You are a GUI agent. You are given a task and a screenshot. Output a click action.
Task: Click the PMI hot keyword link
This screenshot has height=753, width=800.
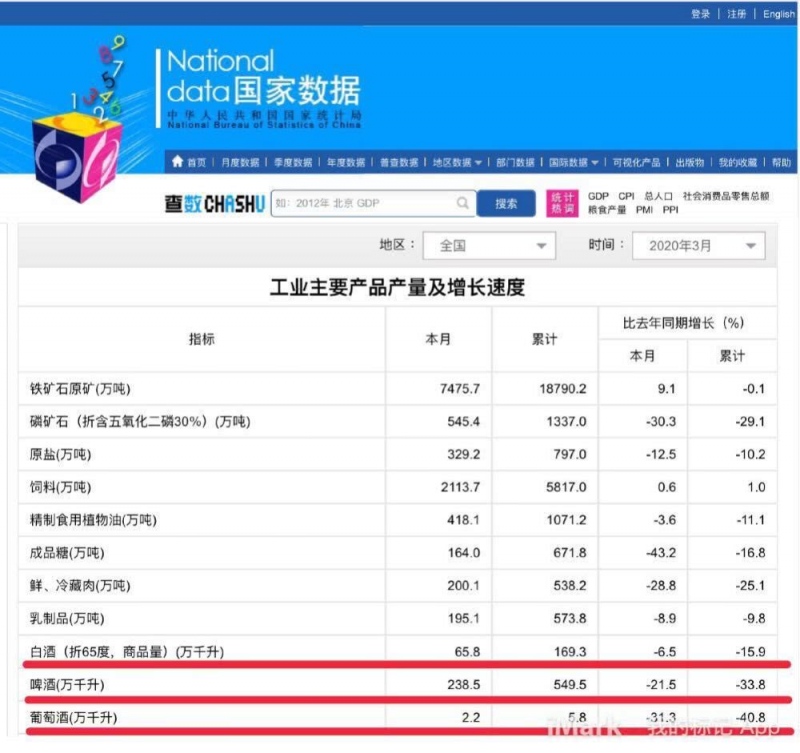(x=644, y=210)
